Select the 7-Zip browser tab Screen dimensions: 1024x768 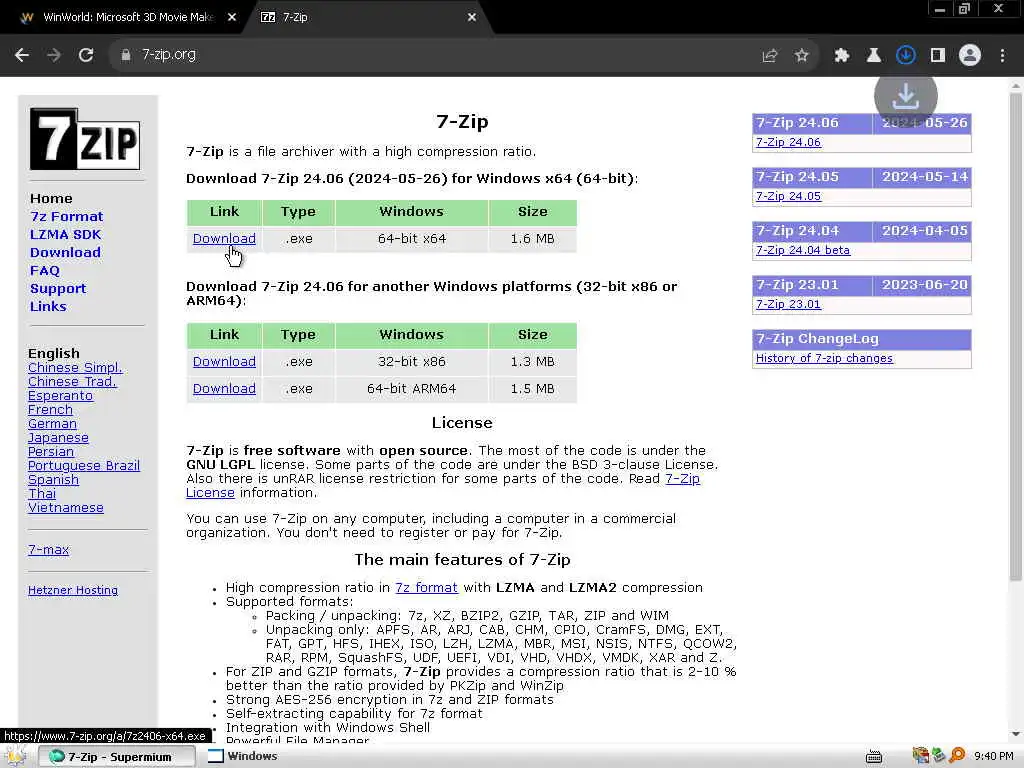pyautogui.click(x=366, y=18)
